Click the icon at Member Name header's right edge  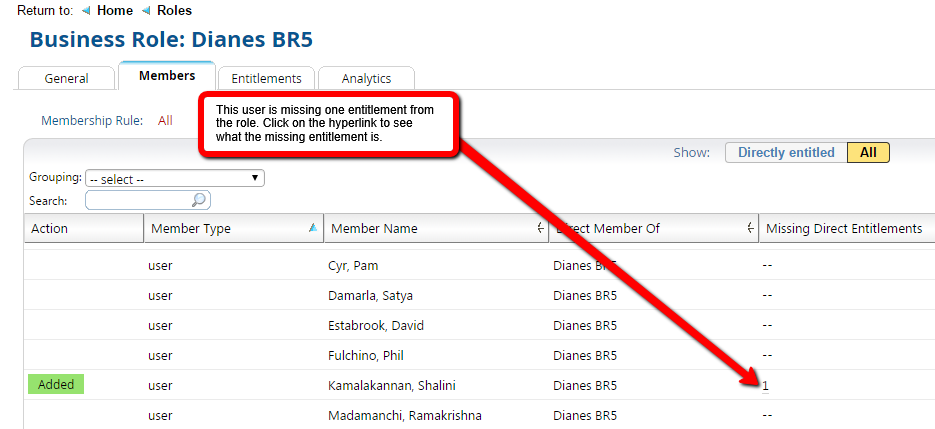tap(541, 228)
